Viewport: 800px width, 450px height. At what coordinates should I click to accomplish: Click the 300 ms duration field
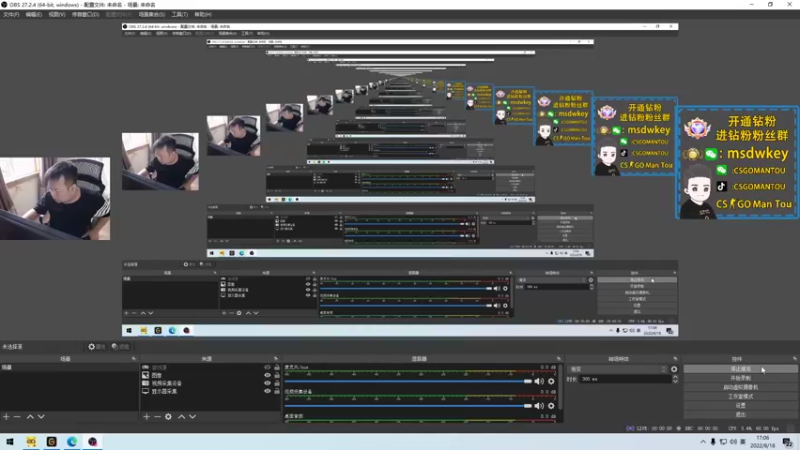click(x=626, y=379)
